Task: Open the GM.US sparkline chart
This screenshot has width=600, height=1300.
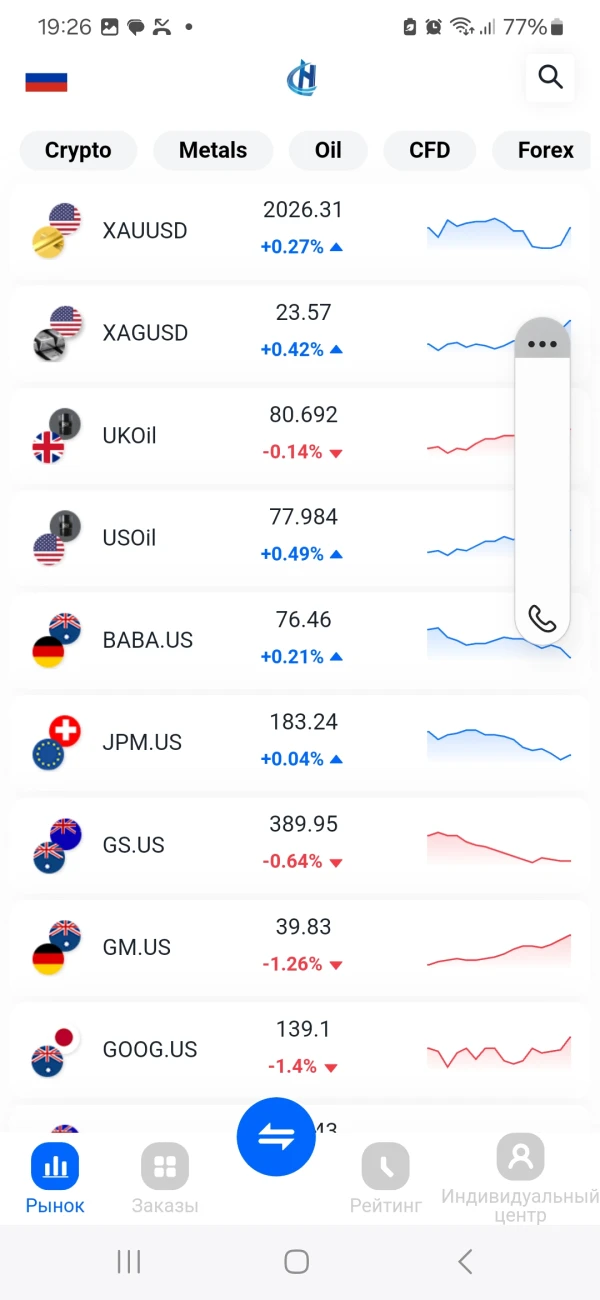Action: pos(498,948)
